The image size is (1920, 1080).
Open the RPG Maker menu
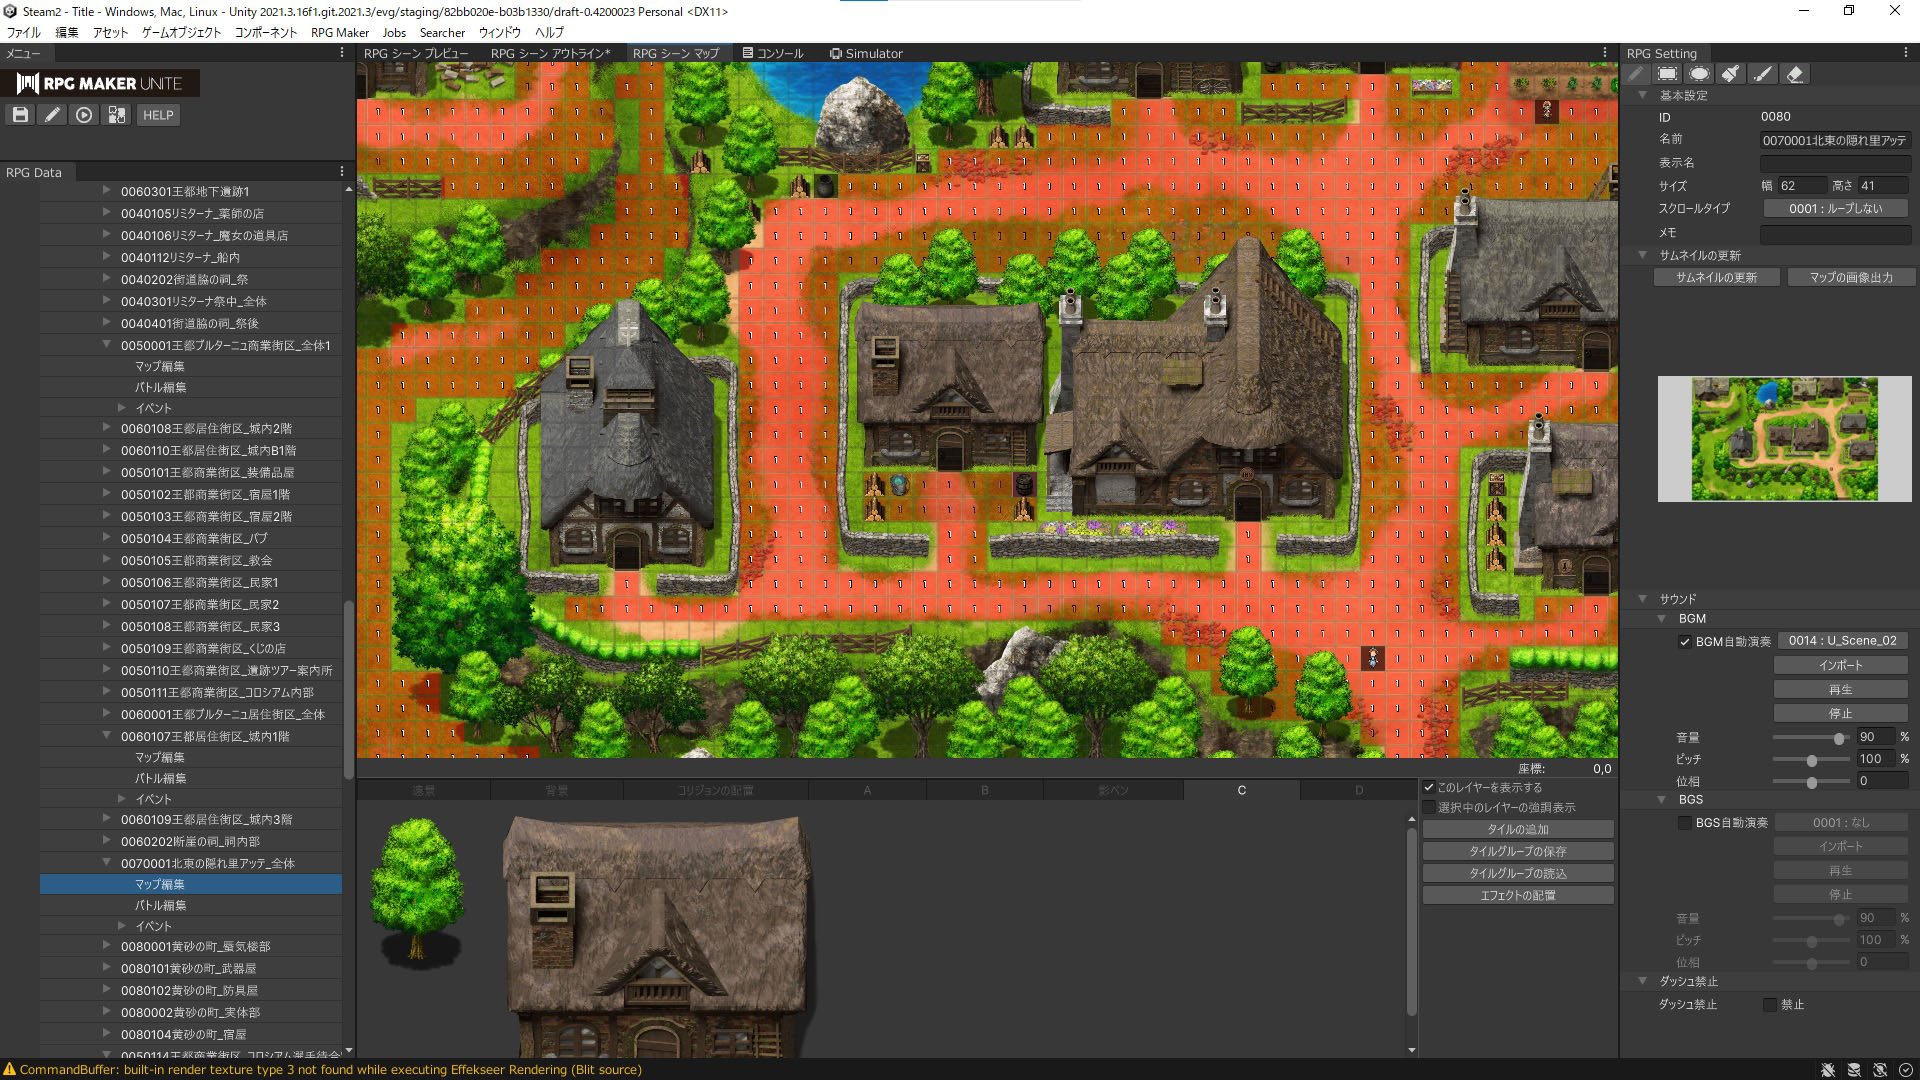[x=339, y=32]
